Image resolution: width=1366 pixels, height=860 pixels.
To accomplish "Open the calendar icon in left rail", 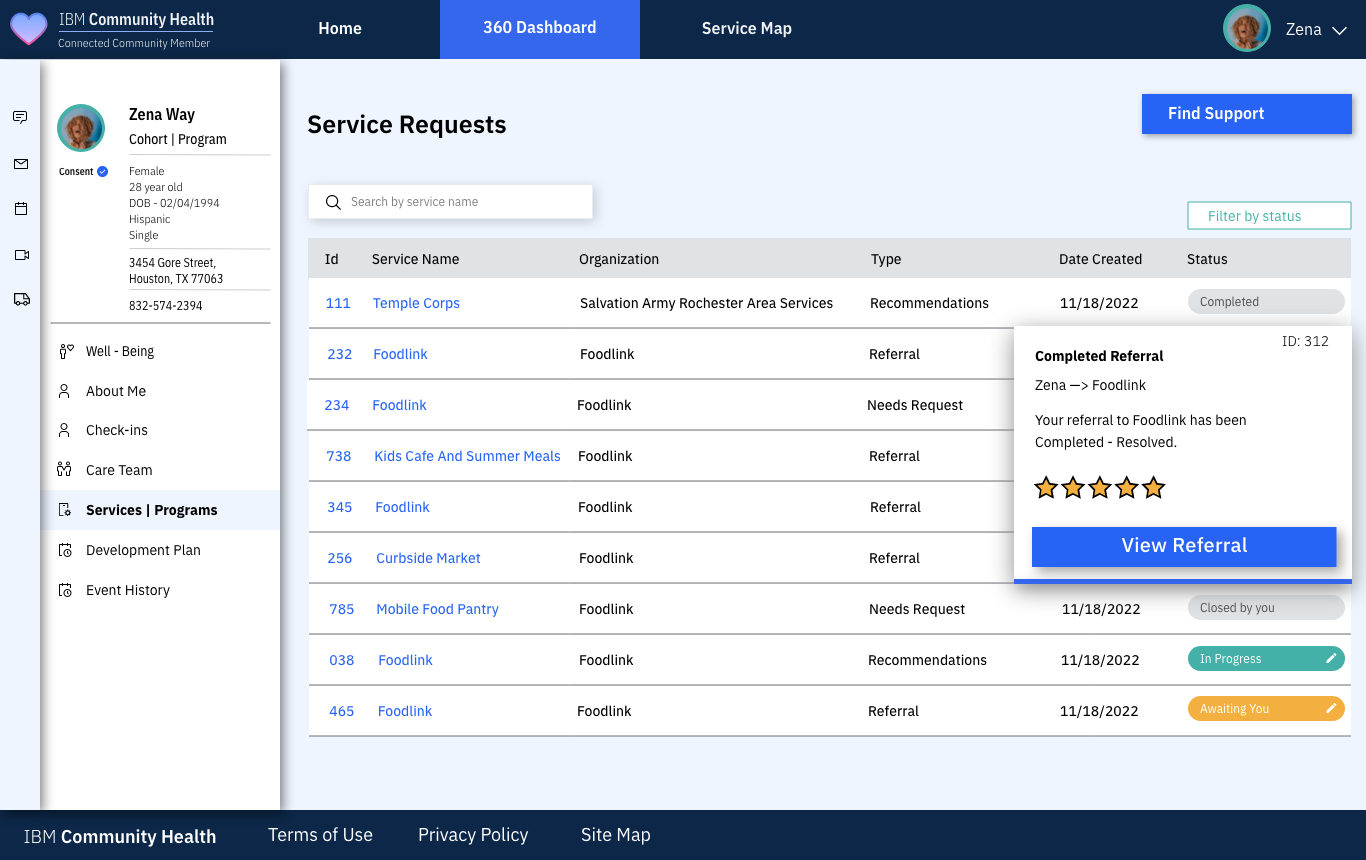I will [x=20, y=209].
